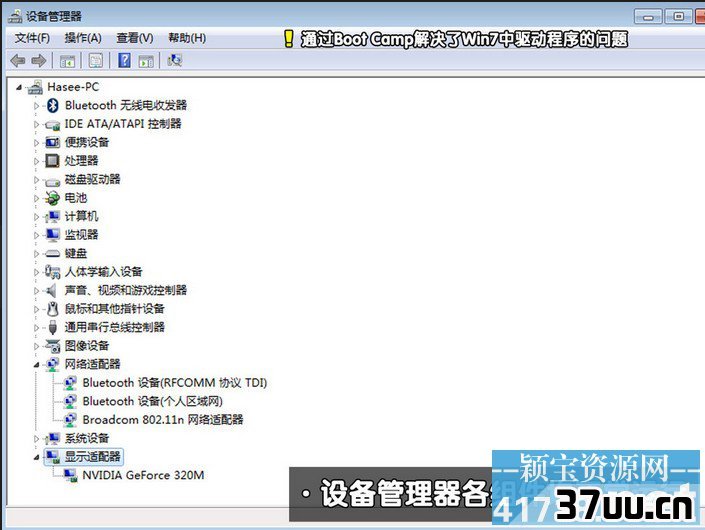Expand the 处理器 node
This screenshot has width=705, height=530.
(x=37, y=161)
